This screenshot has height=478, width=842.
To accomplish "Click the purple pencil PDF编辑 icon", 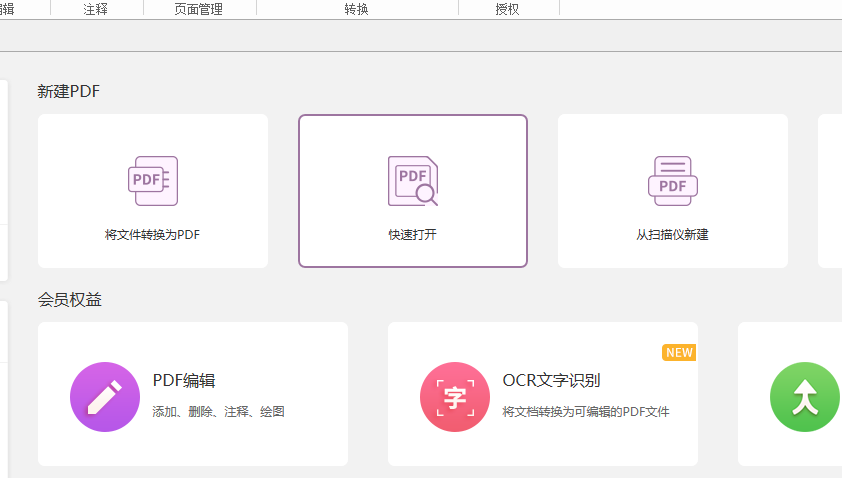I will (105, 397).
